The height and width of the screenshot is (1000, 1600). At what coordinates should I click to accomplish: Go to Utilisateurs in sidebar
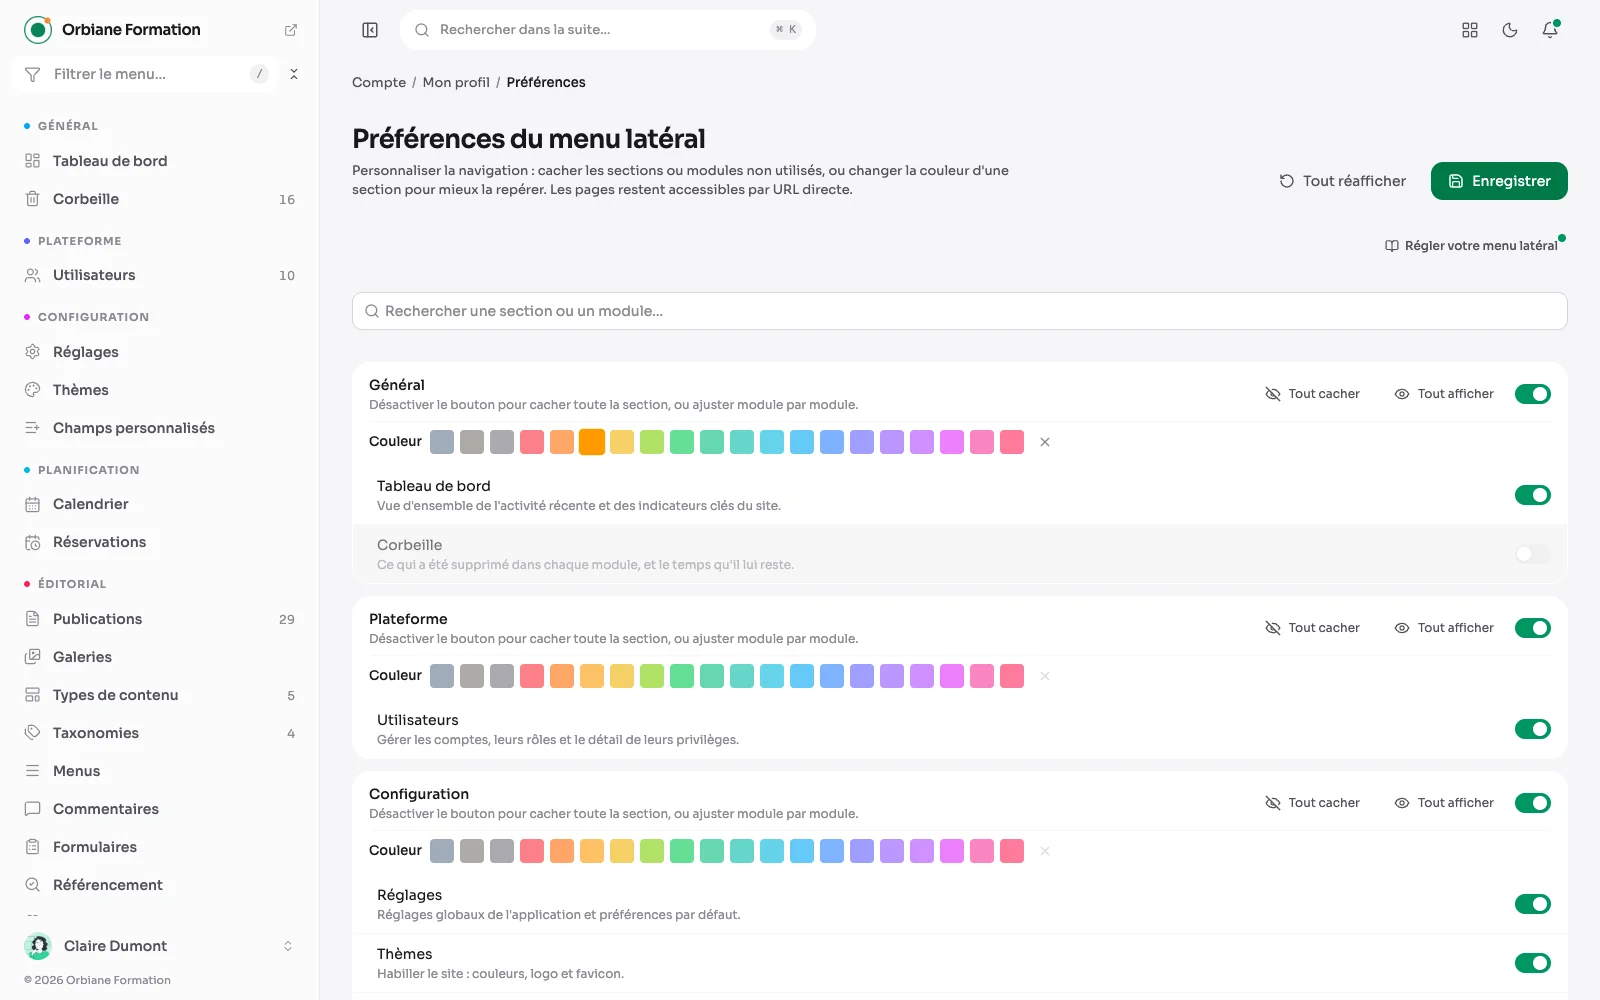160,275
